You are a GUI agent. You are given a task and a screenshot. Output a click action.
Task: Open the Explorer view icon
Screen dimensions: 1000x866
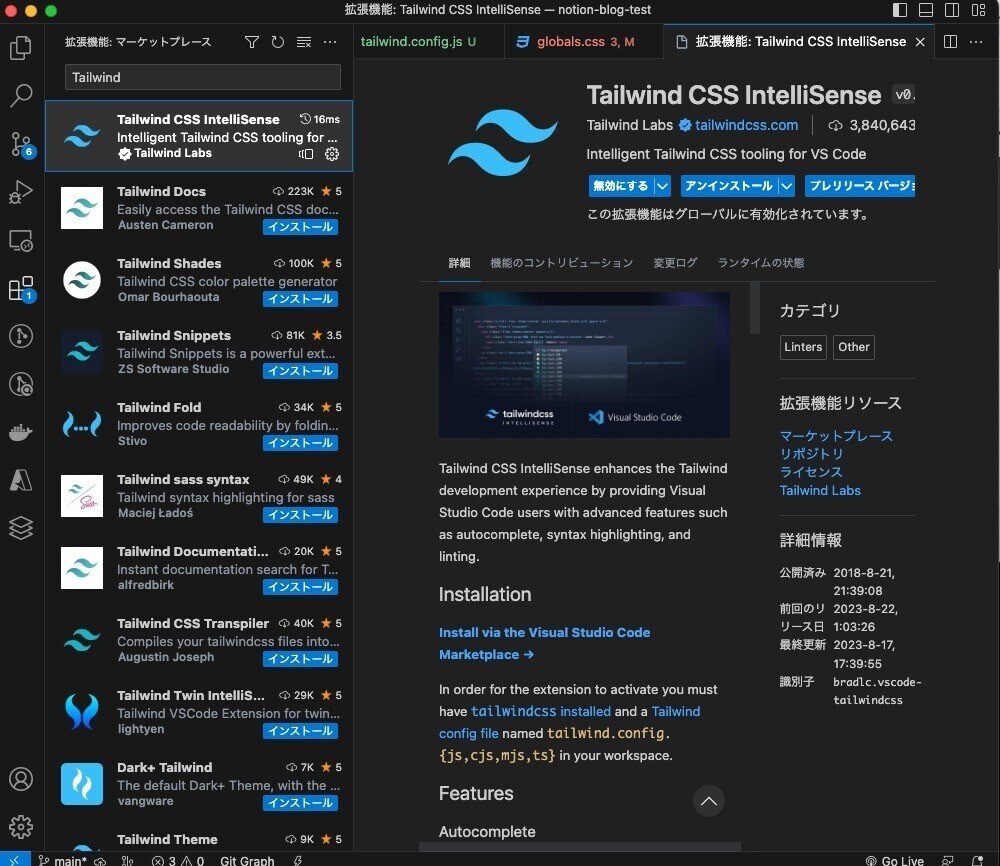click(21, 47)
